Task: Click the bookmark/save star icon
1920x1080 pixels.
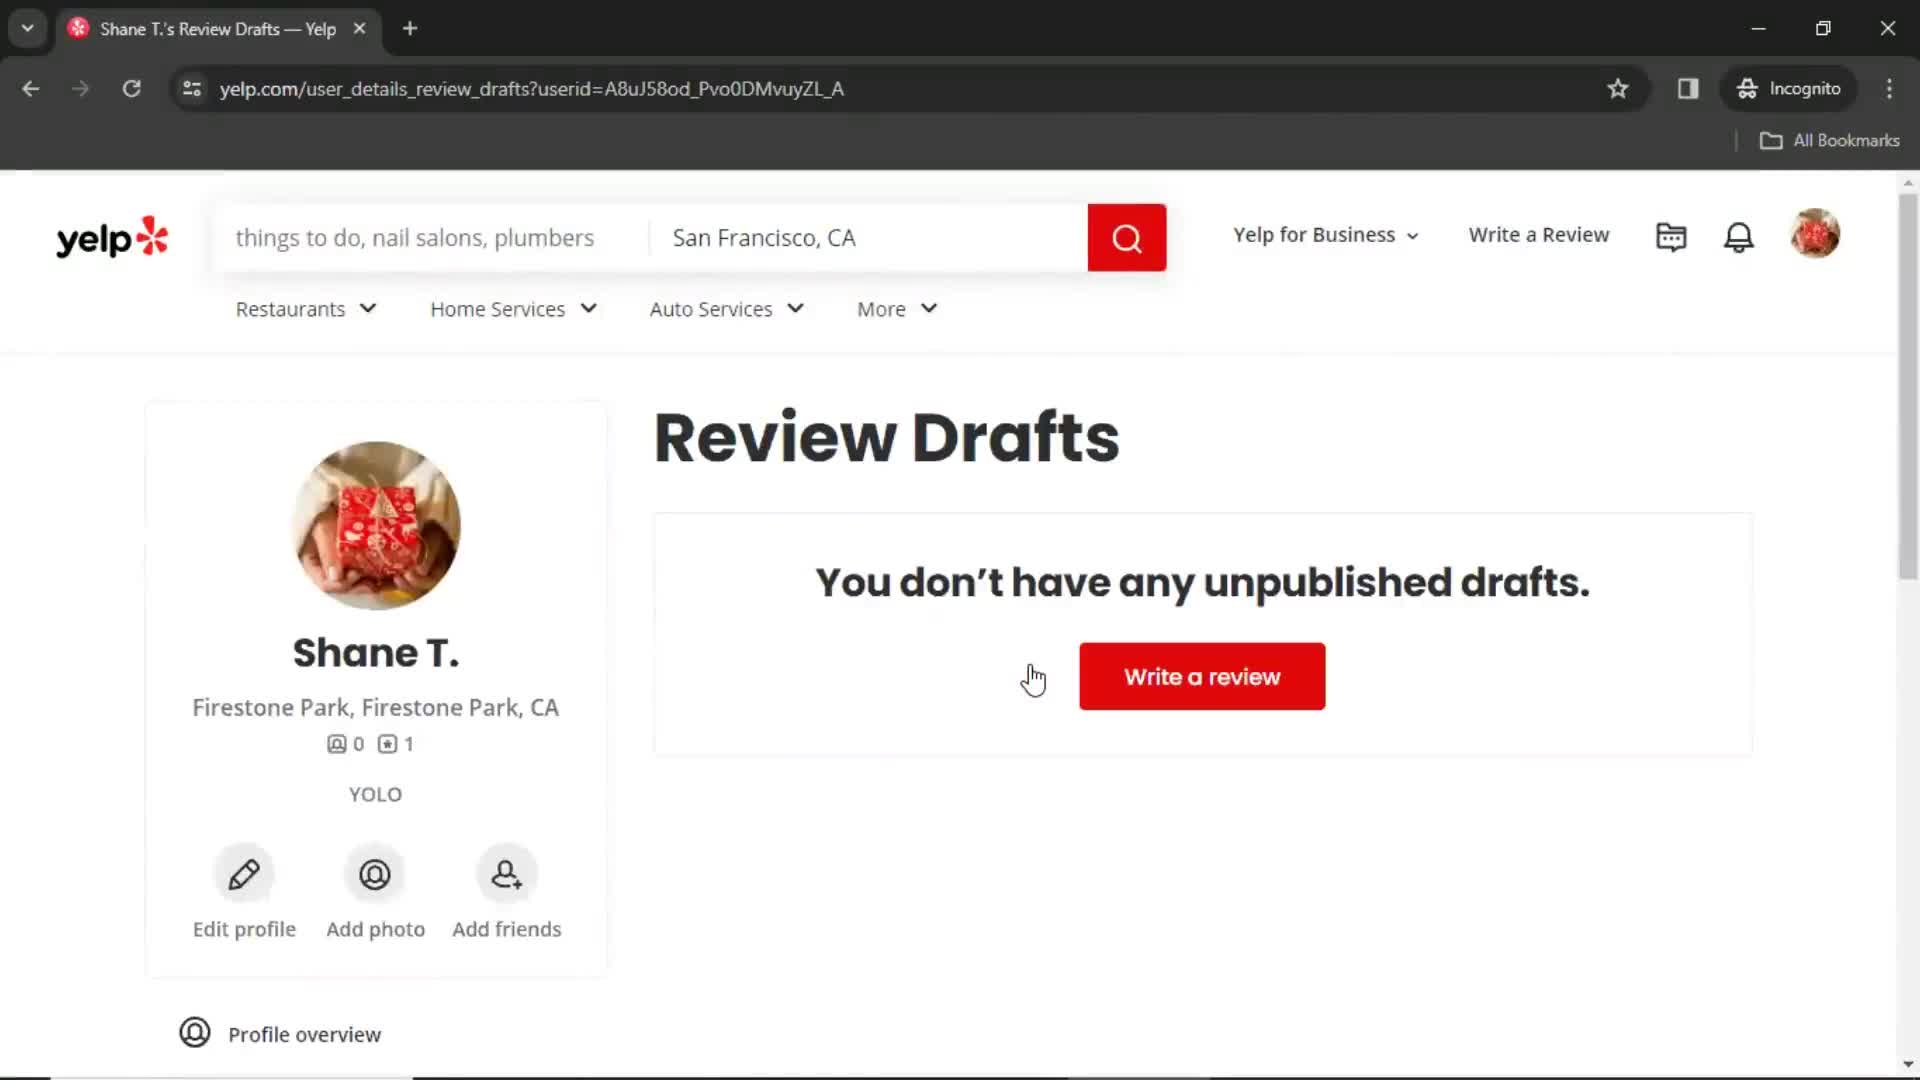Action: [1617, 88]
